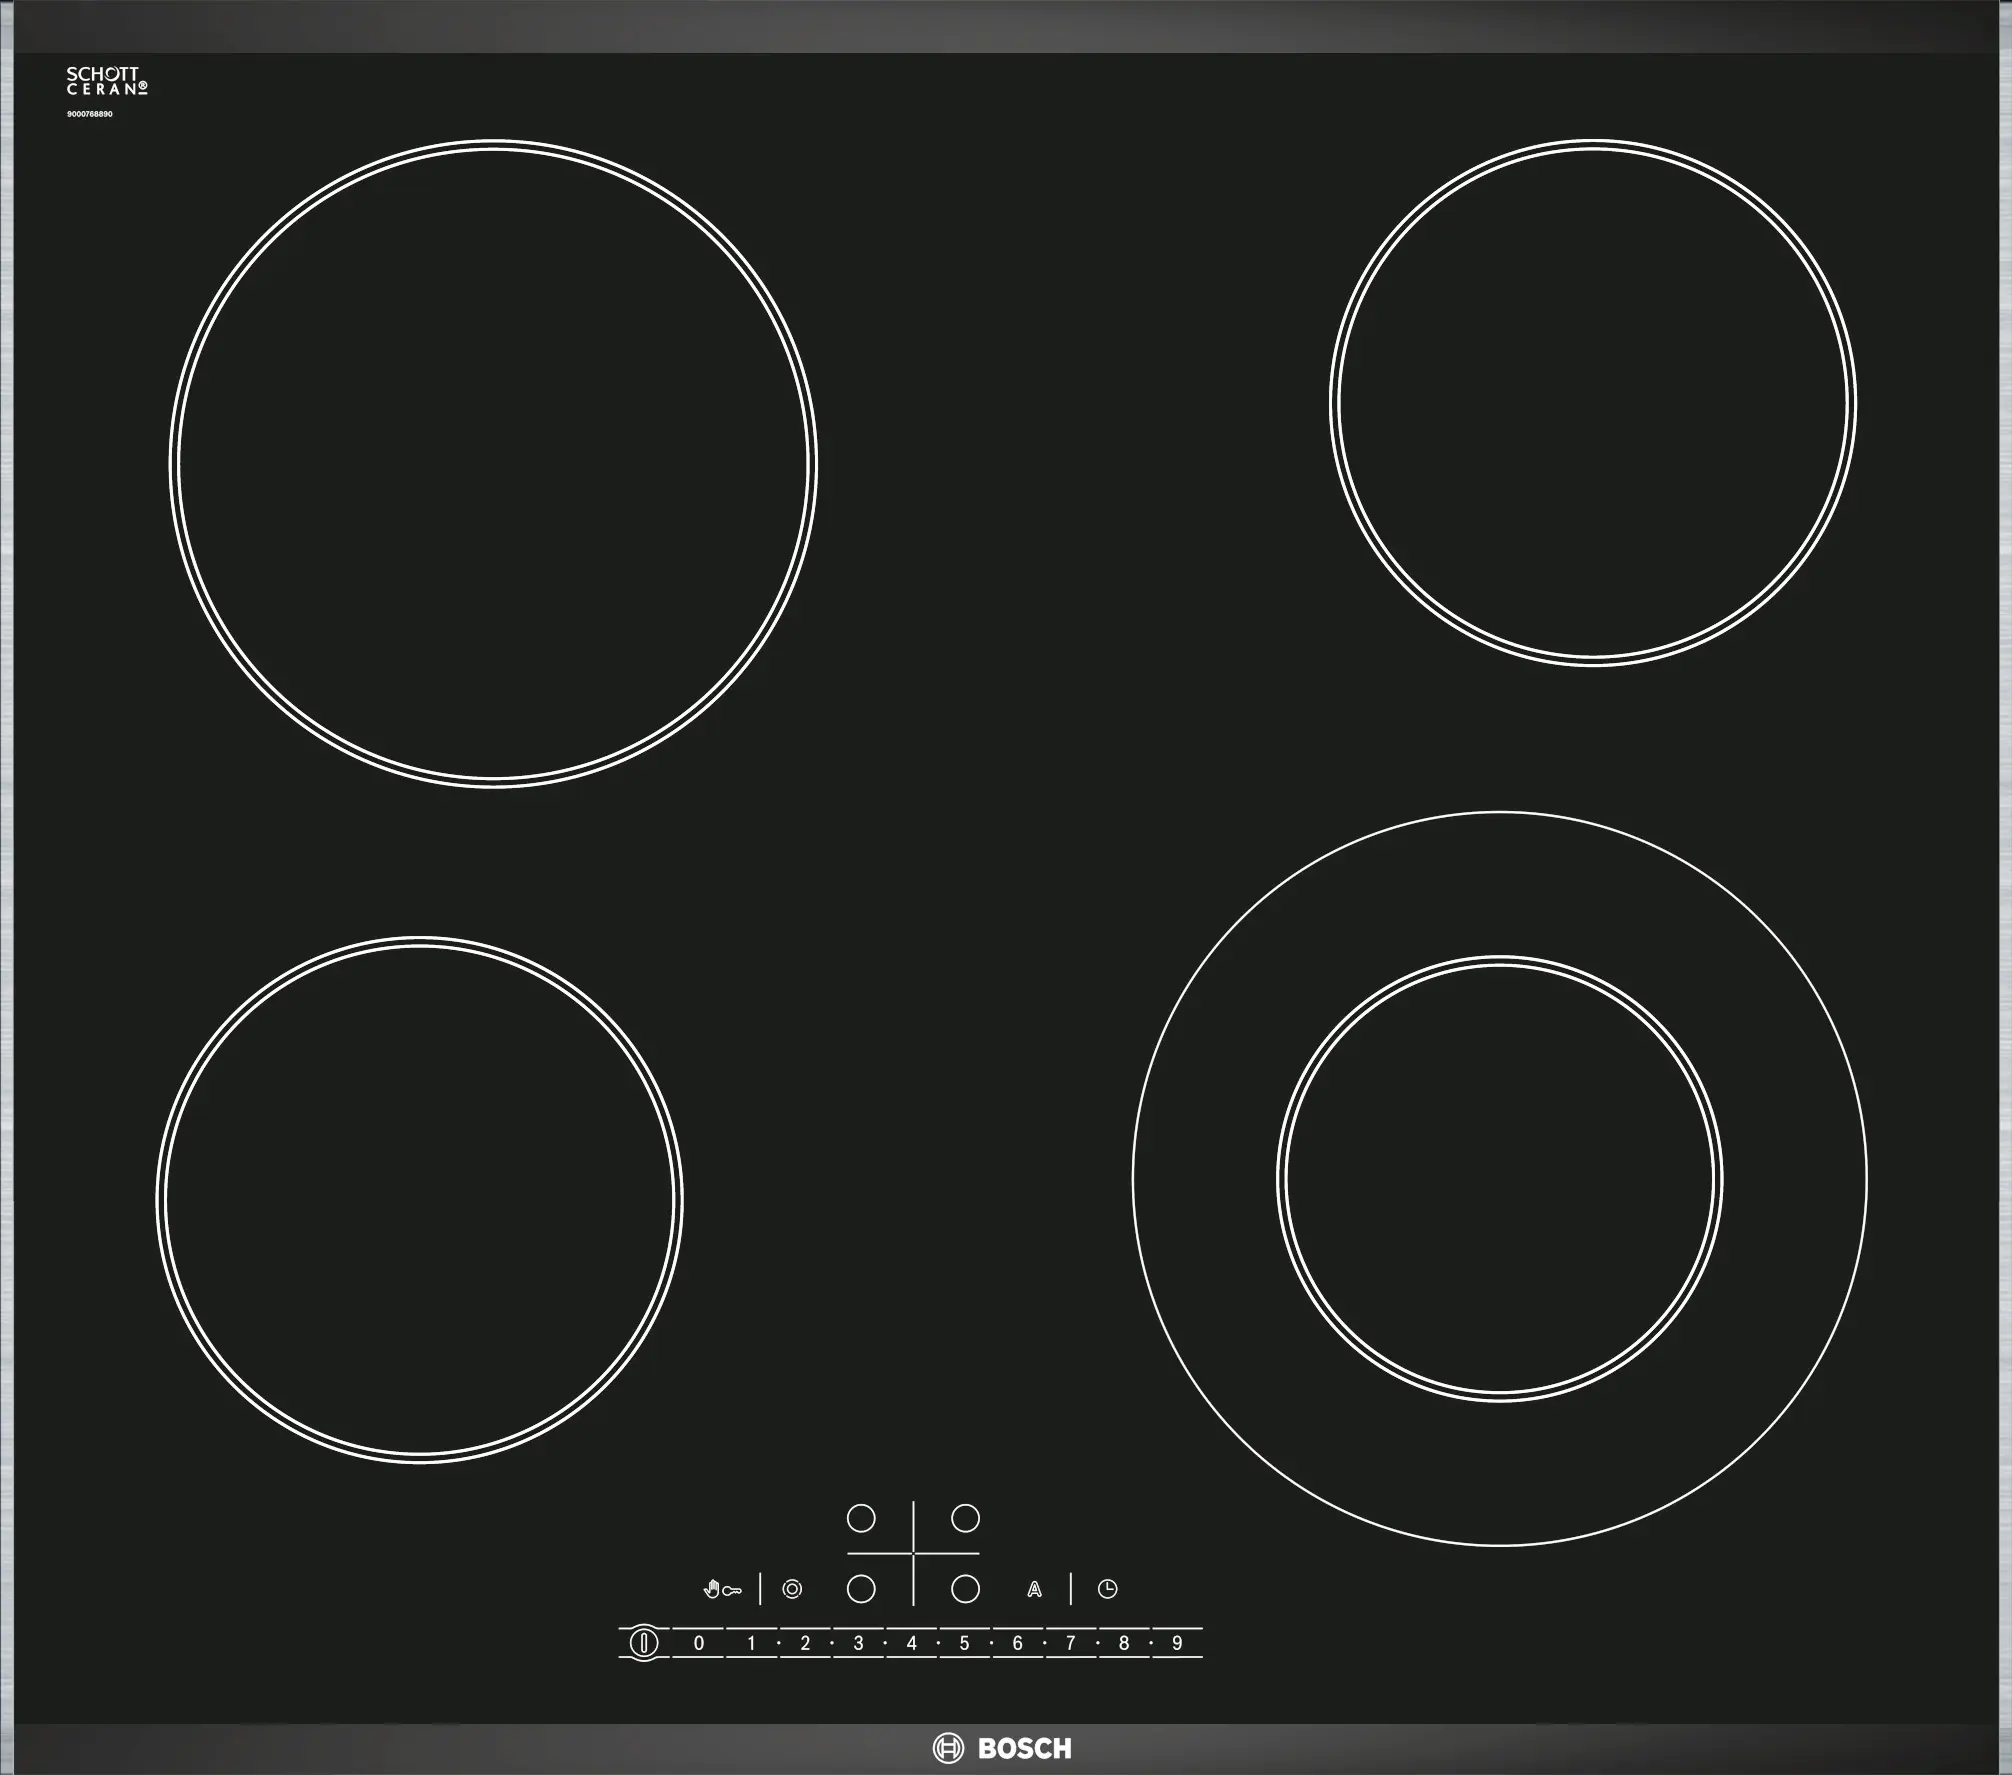
Task: Touch the front-left cooking zone
Action: [x=420, y=1200]
